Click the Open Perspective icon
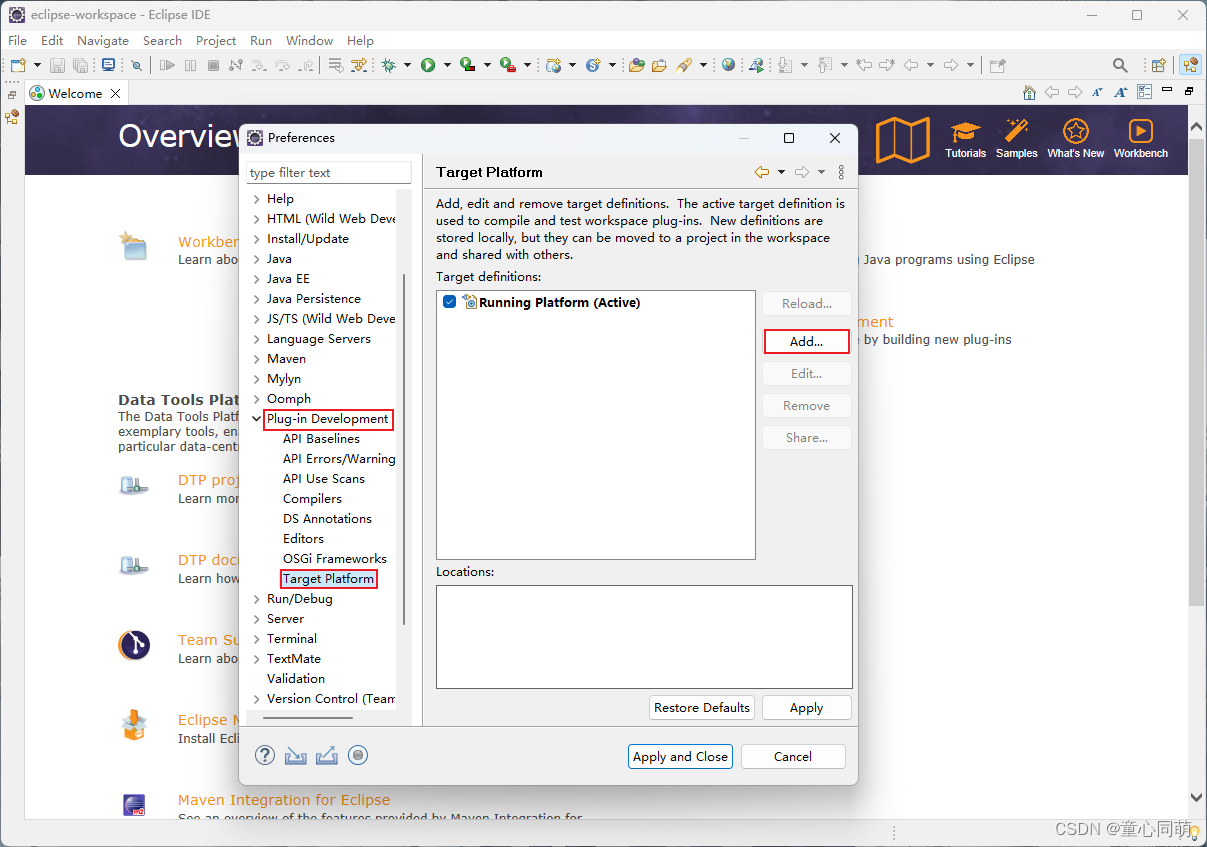This screenshot has width=1207, height=847. pyautogui.click(x=1158, y=66)
